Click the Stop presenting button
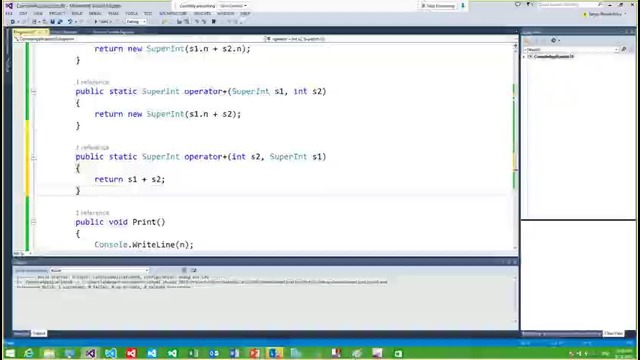This screenshot has height=360, width=640. 438,6
